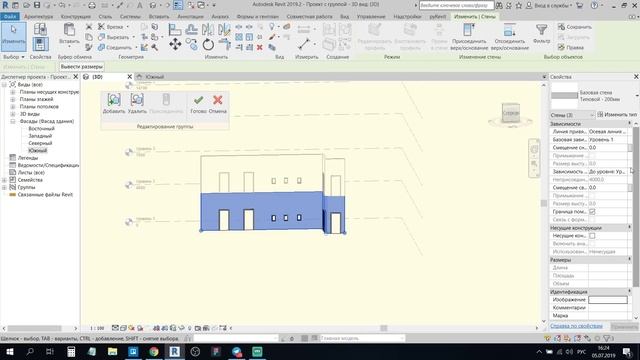The height and width of the screenshot is (360, 640).
Task: Expand 3D виды tree node
Action: coord(13,114)
